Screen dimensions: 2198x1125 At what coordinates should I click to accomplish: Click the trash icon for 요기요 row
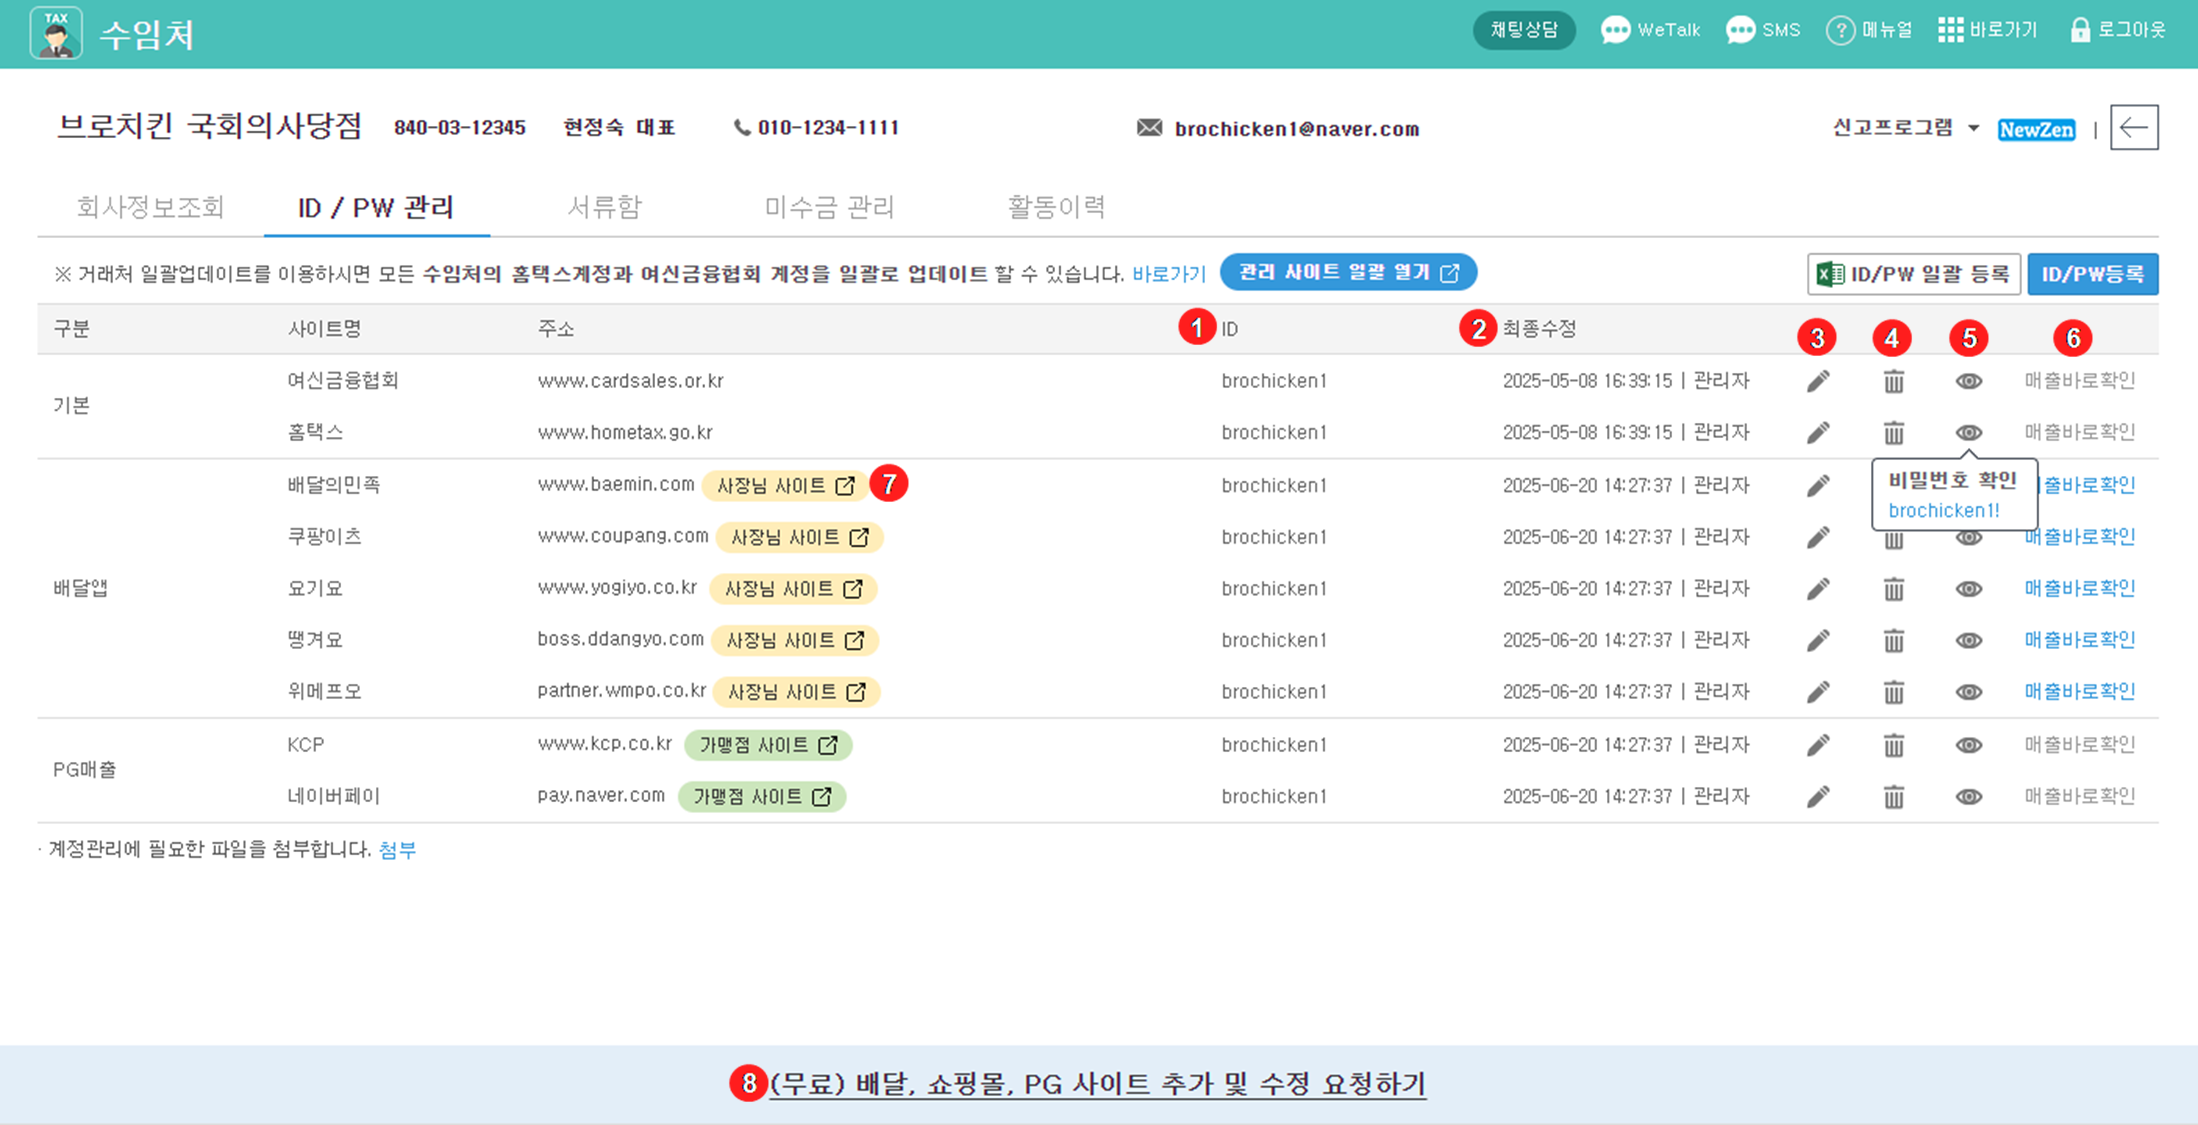[1893, 589]
